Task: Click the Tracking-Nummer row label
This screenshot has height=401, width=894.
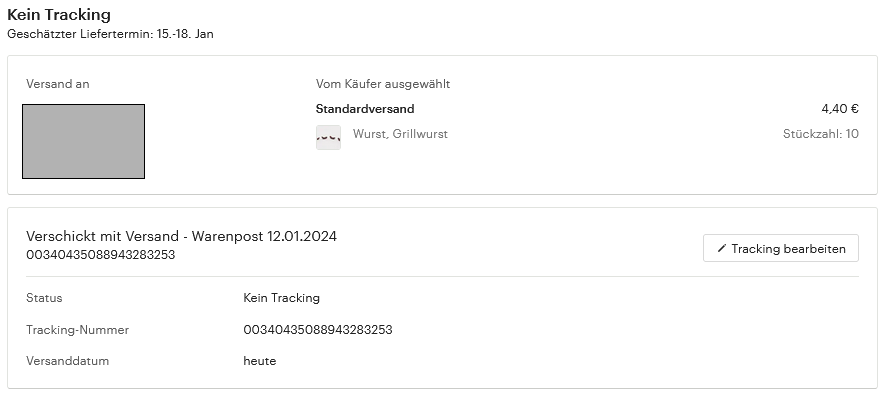Action: (x=78, y=330)
